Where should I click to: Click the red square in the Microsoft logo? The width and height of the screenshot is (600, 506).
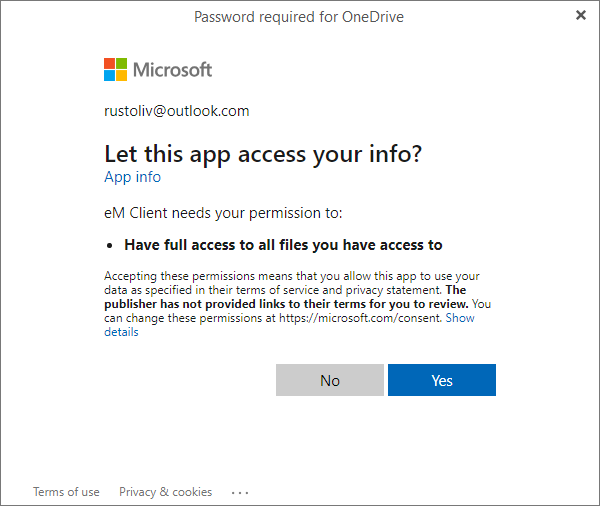tap(110, 64)
